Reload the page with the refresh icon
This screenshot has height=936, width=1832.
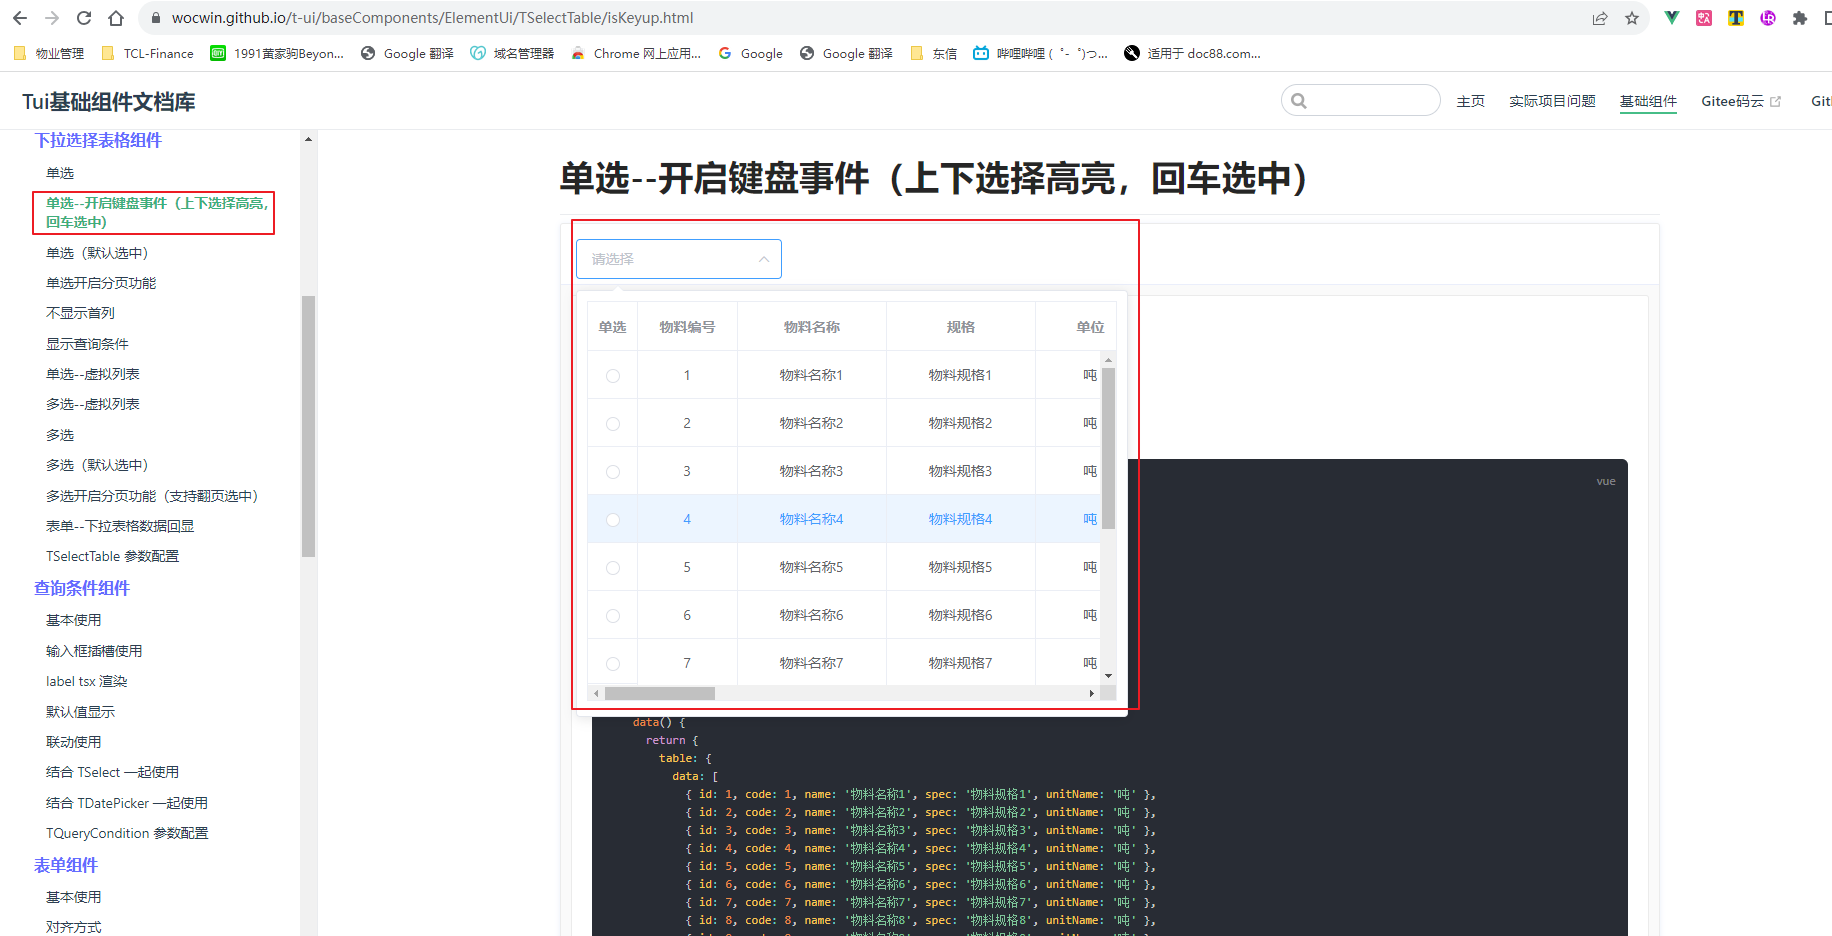(x=84, y=18)
